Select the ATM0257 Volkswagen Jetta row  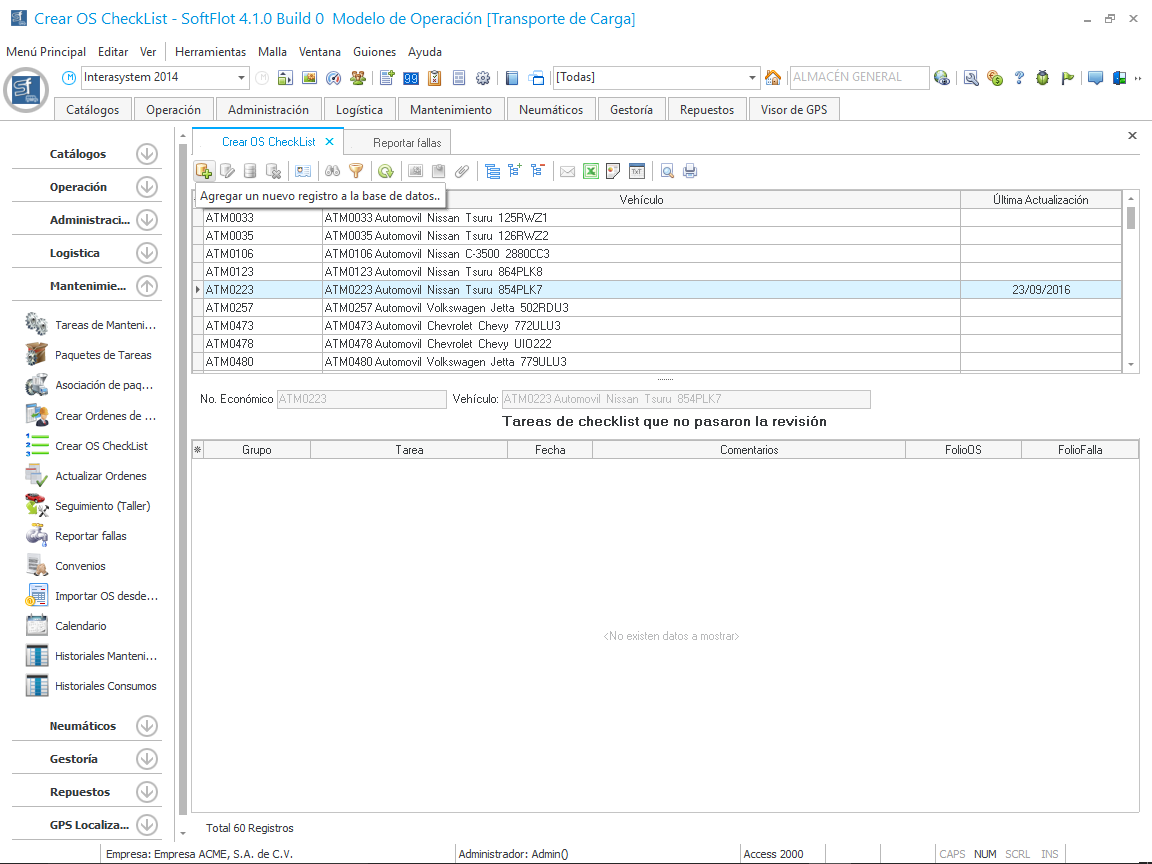point(446,308)
